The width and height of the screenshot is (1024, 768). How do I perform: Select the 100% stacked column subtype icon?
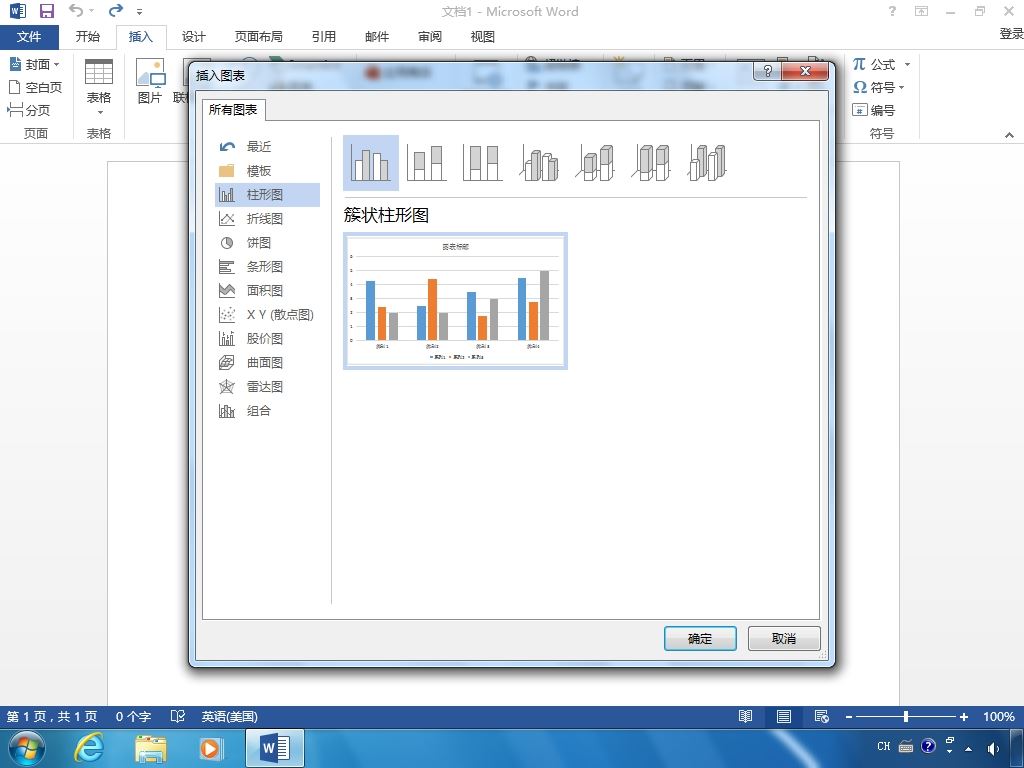[483, 163]
